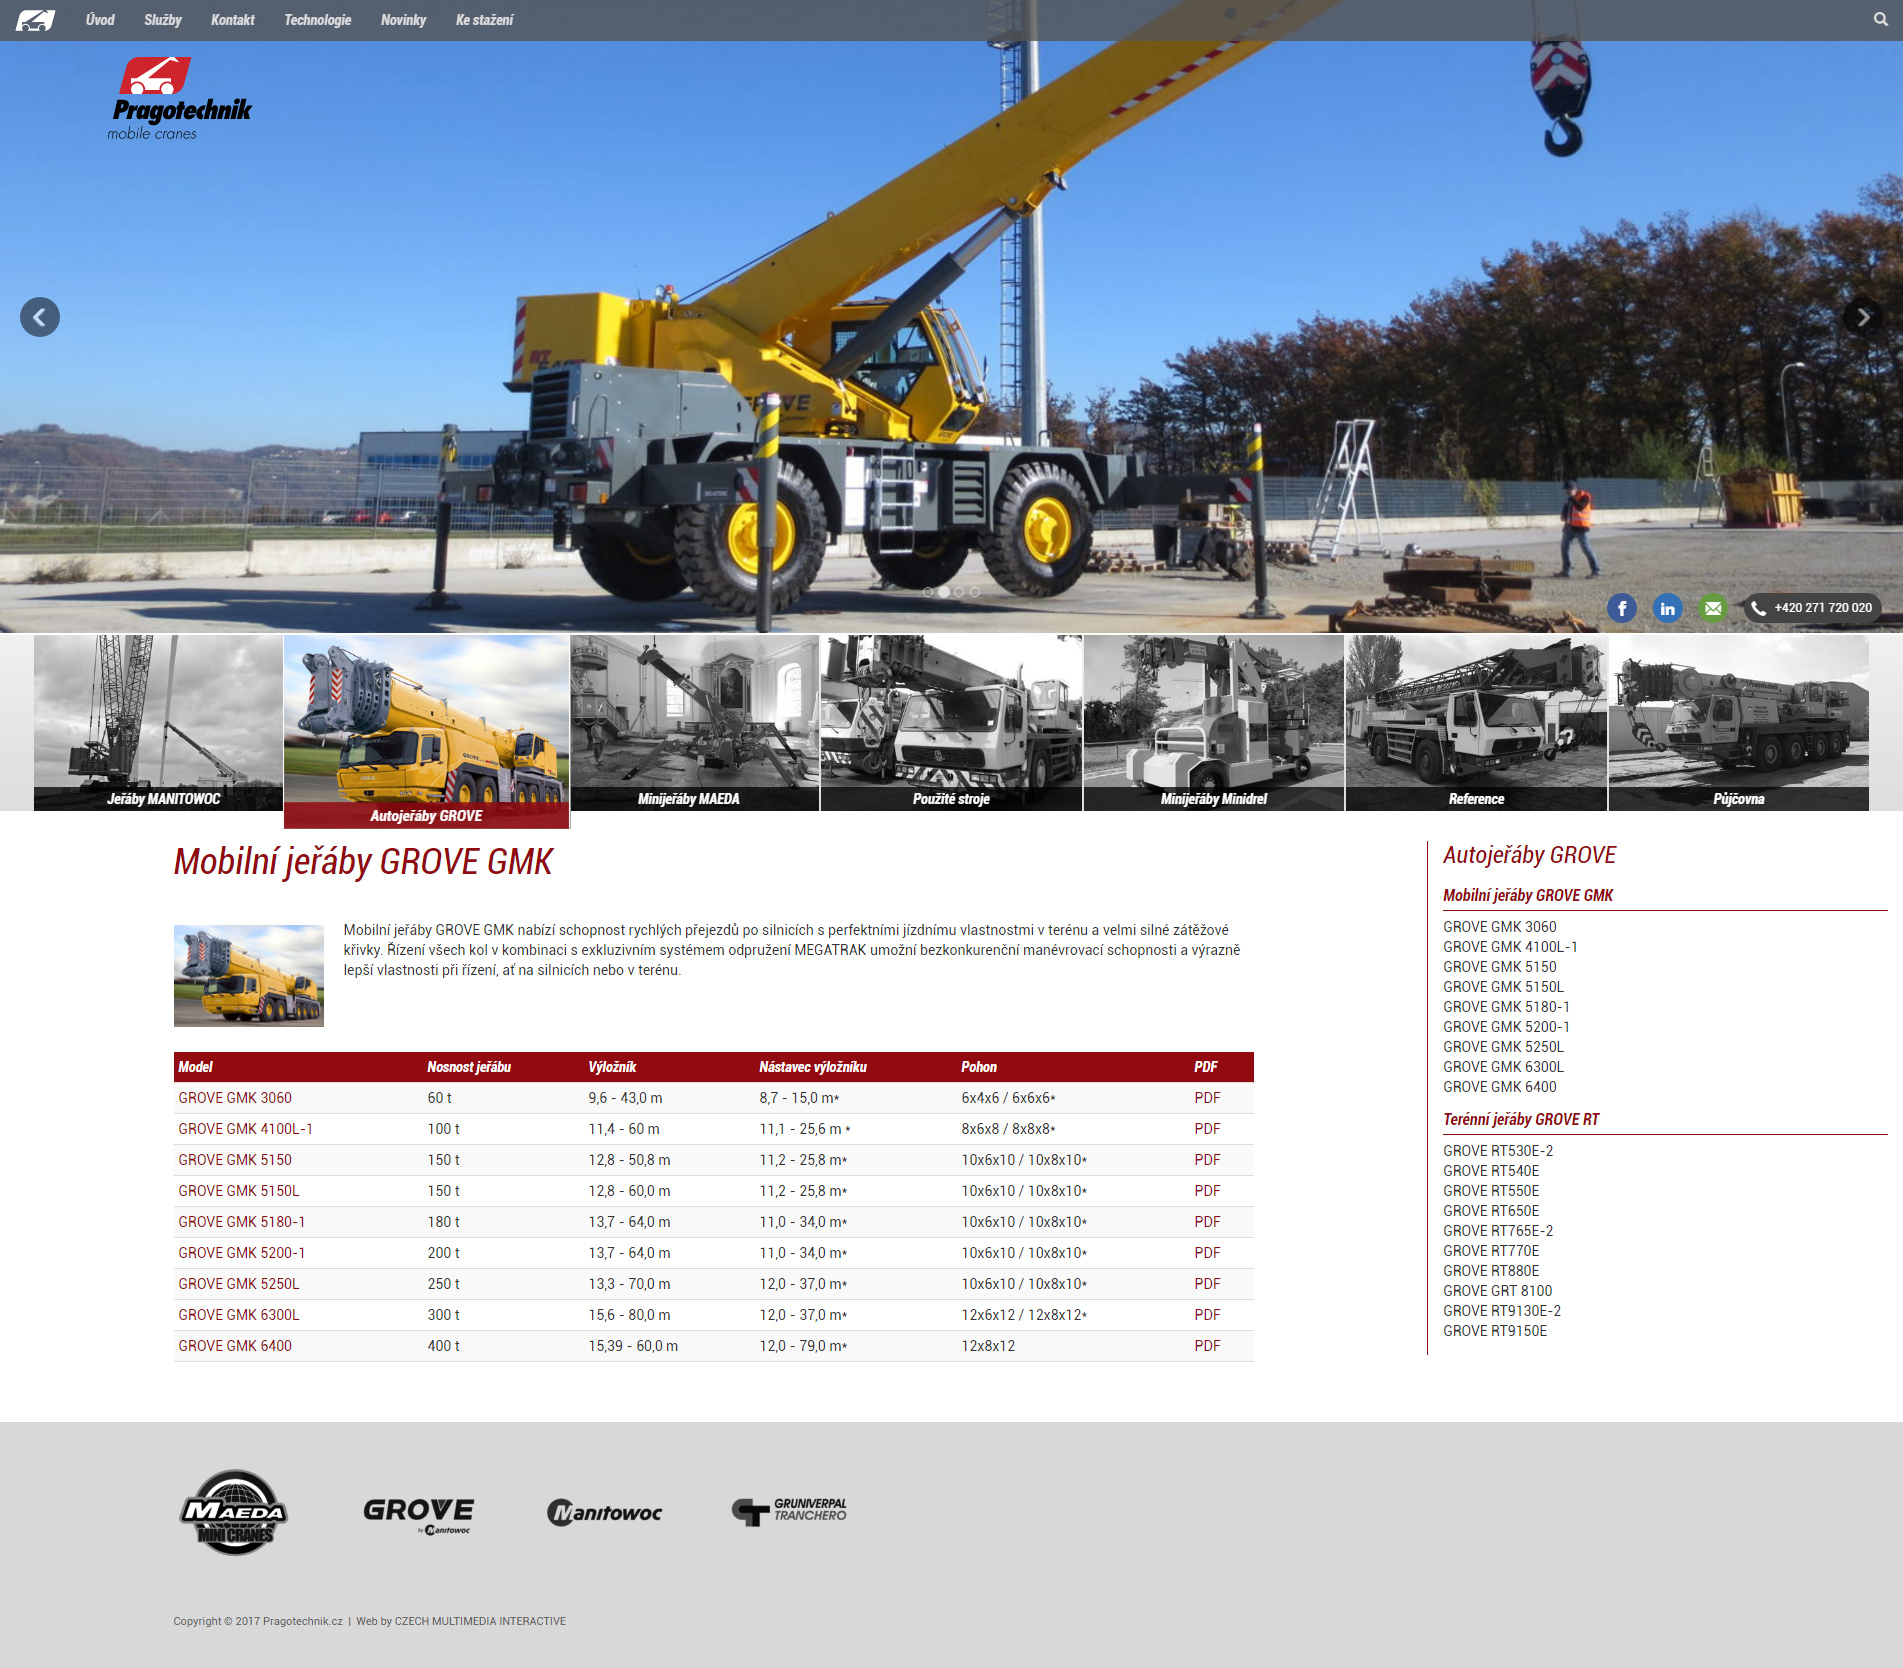The image size is (1903, 1668).
Task: Select GROVE GRT 8100 in sidebar
Action: [x=1497, y=1291]
